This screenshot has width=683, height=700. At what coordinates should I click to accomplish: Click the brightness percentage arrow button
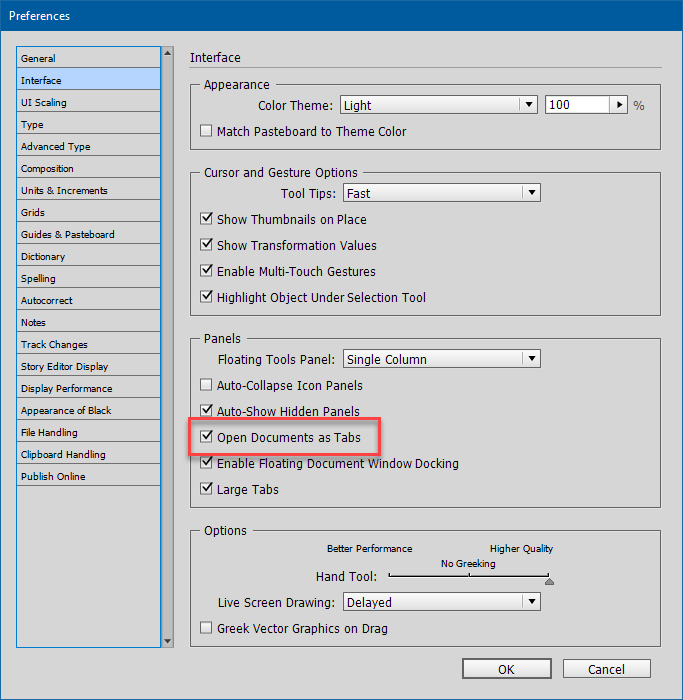point(619,105)
